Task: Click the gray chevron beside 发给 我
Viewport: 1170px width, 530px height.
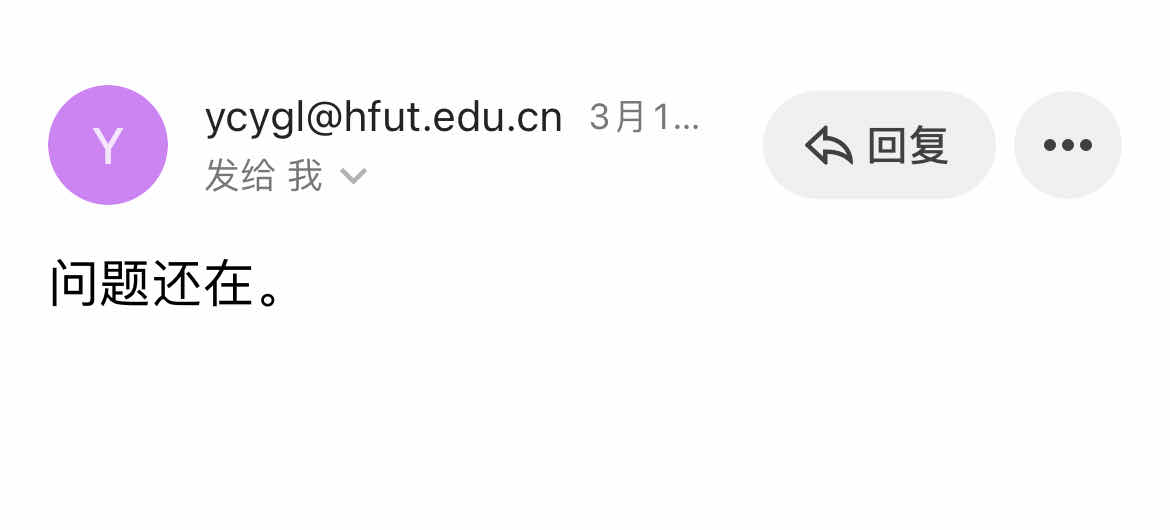Action: click(x=354, y=177)
